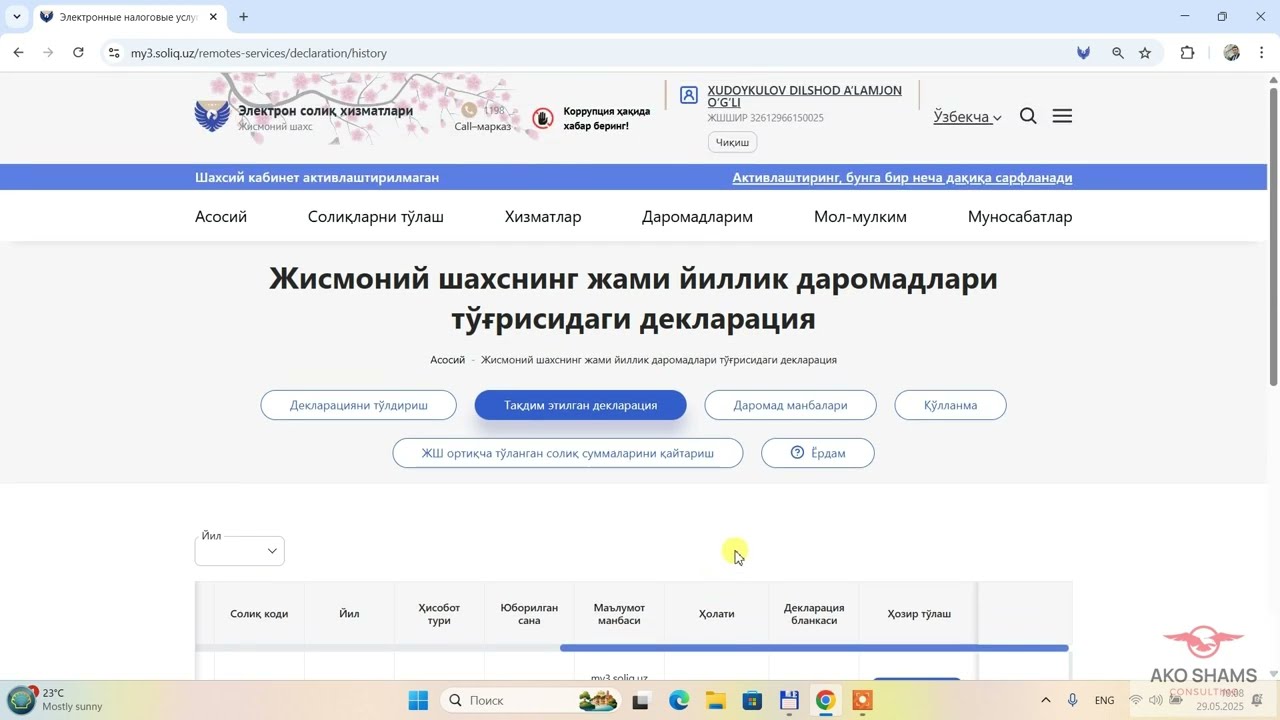Viewport: 1280px width, 720px height.
Task: Open site search magnifier
Action: [1028, 116]
